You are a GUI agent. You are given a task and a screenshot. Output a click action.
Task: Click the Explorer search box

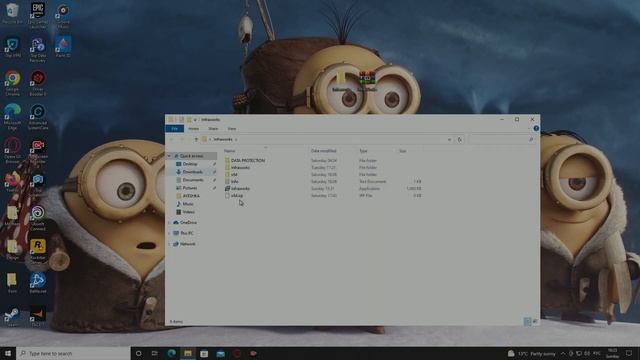(502, 140)
